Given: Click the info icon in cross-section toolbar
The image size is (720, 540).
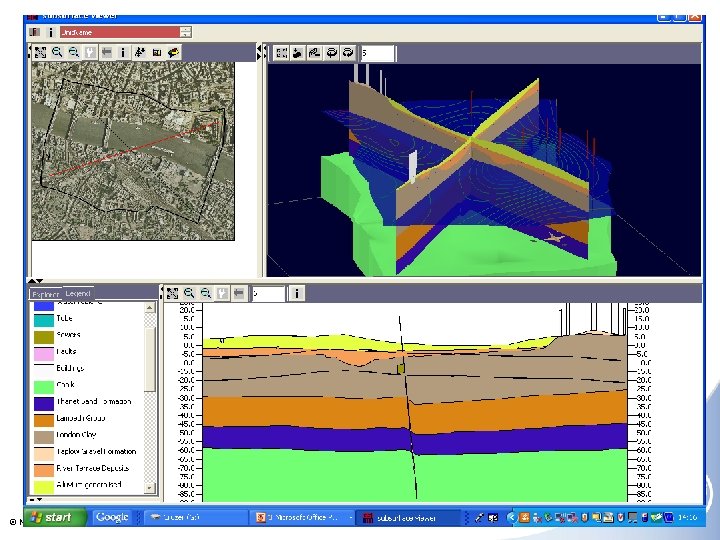Looking at the screenshot, I should coord(298,293).
